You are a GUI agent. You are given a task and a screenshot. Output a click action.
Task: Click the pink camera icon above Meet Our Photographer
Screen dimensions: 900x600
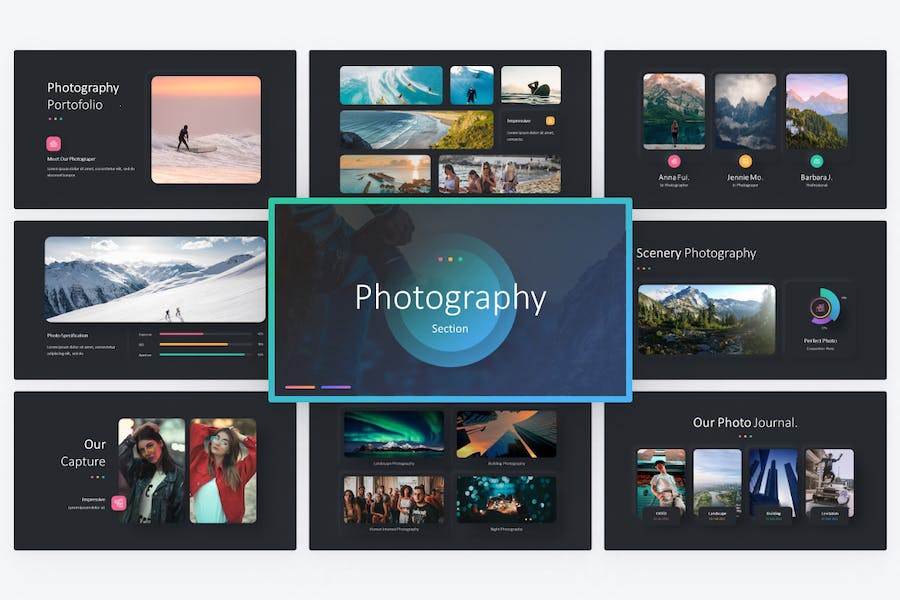point(53,144)
